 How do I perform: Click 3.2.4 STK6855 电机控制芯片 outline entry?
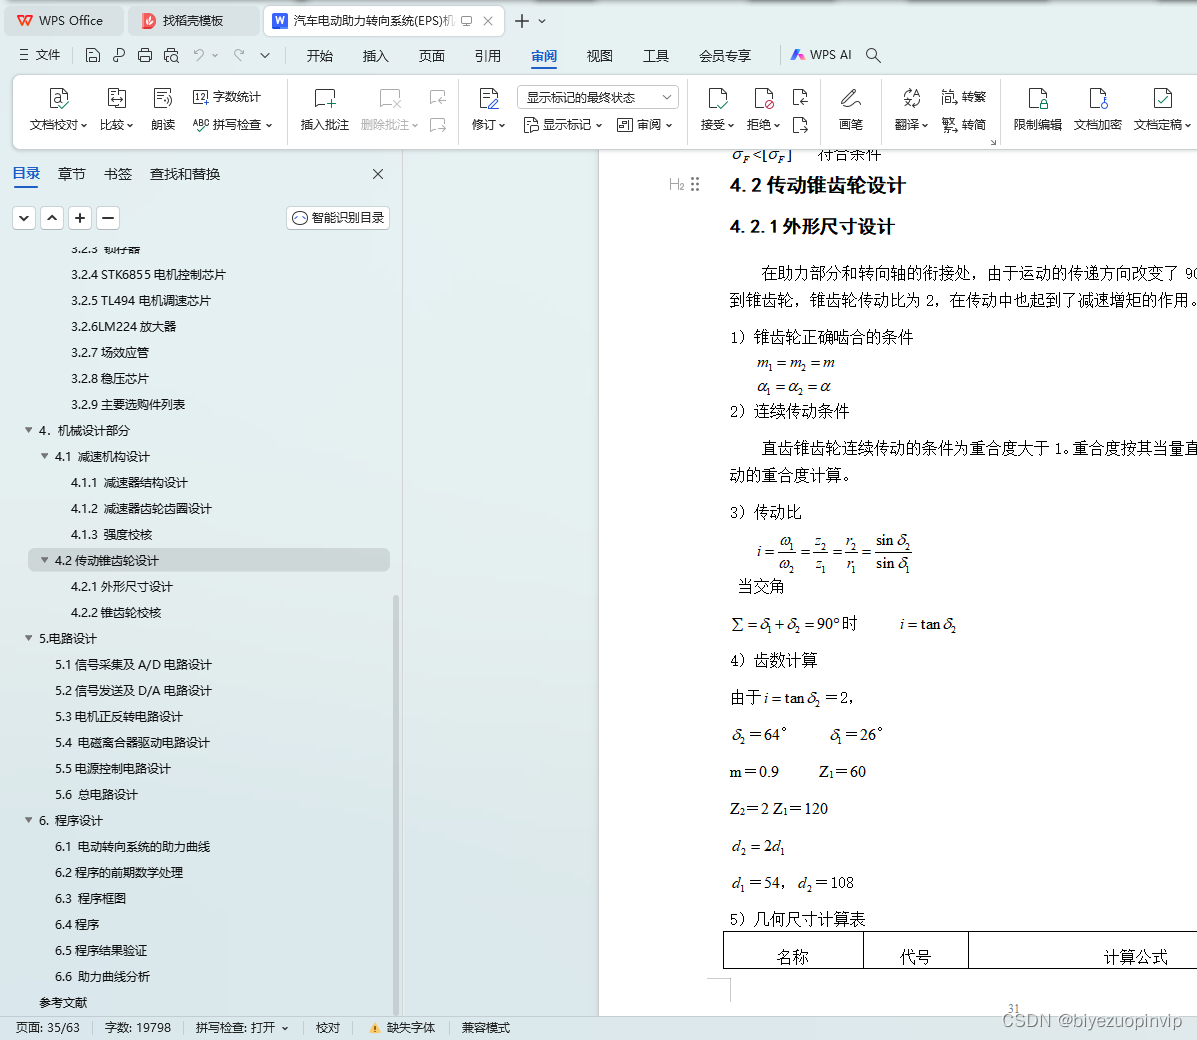pyautogui.click(x=148, y=275)
